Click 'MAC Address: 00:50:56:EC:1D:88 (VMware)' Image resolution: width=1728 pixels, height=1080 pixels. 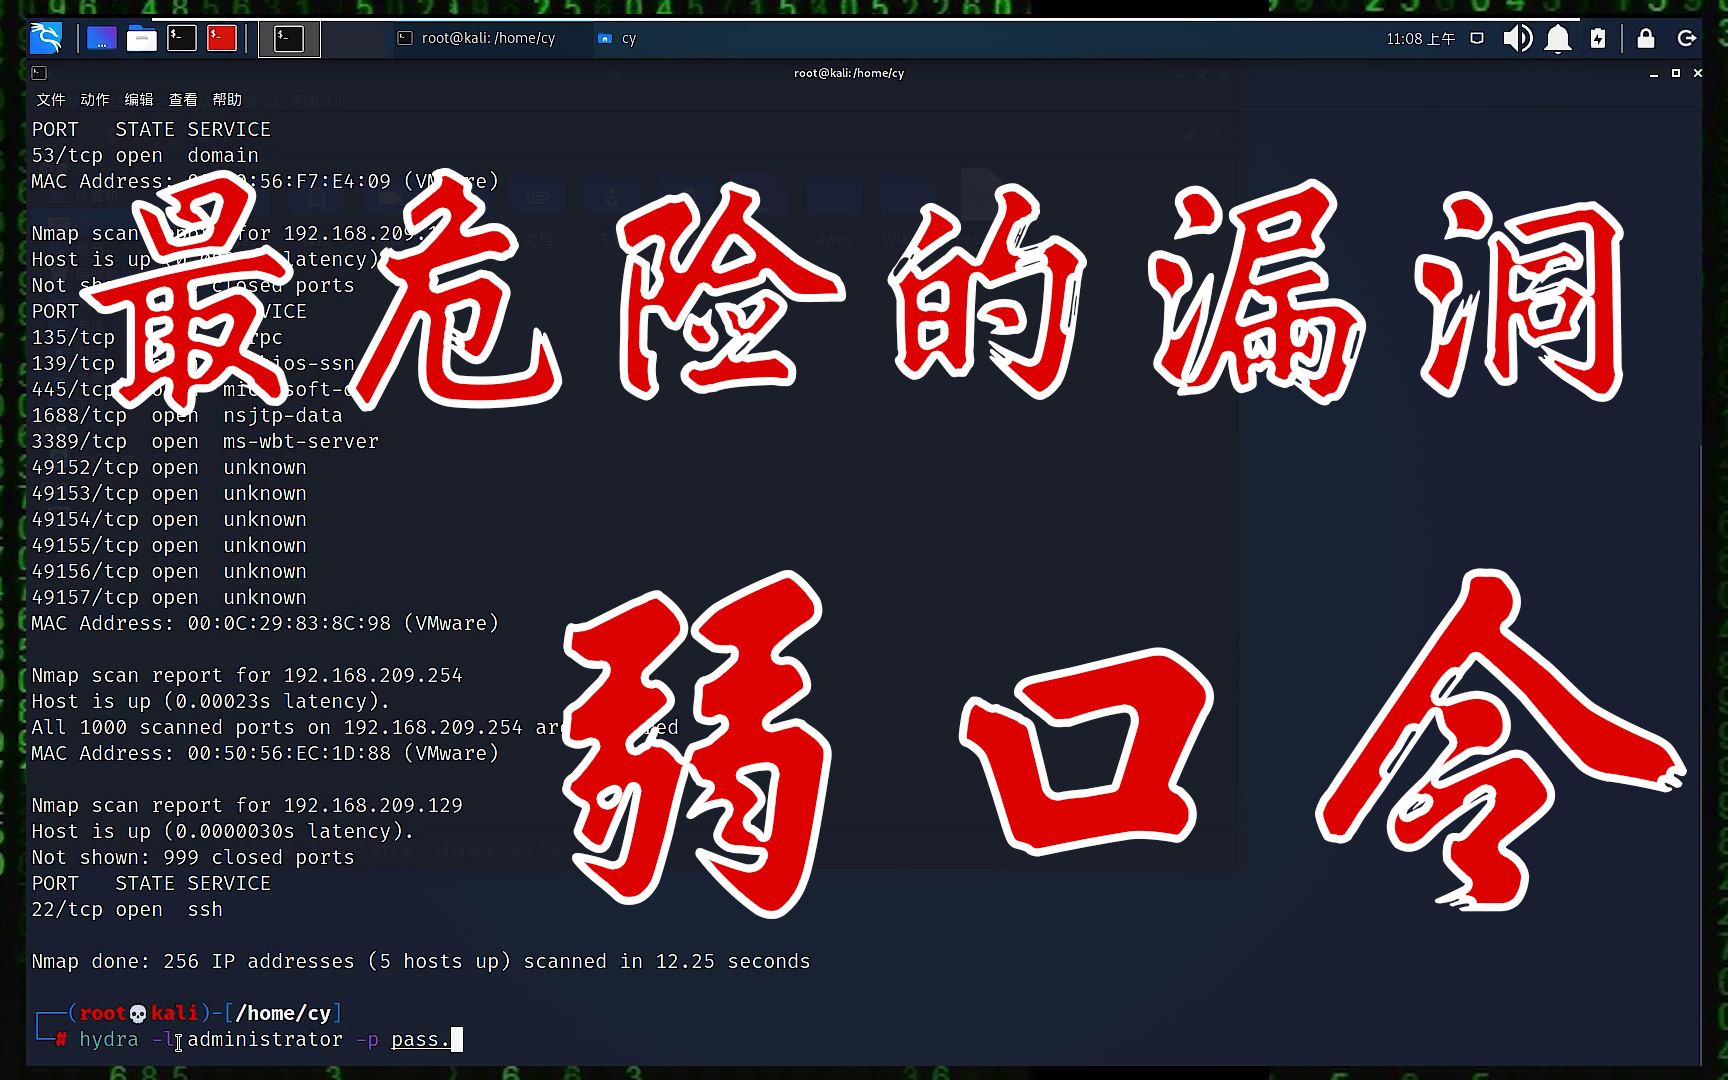pyautogui.click(x=265, y=753)
